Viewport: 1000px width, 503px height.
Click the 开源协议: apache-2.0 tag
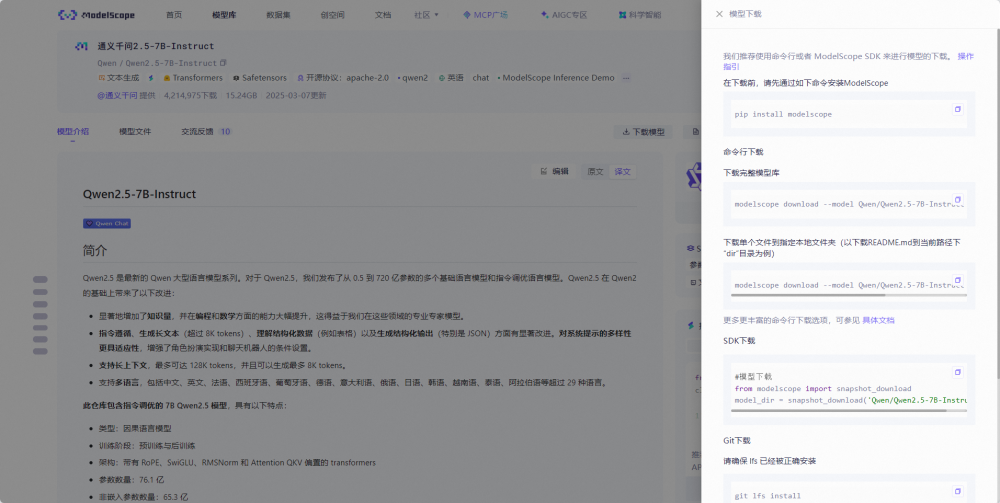(342, 78)
